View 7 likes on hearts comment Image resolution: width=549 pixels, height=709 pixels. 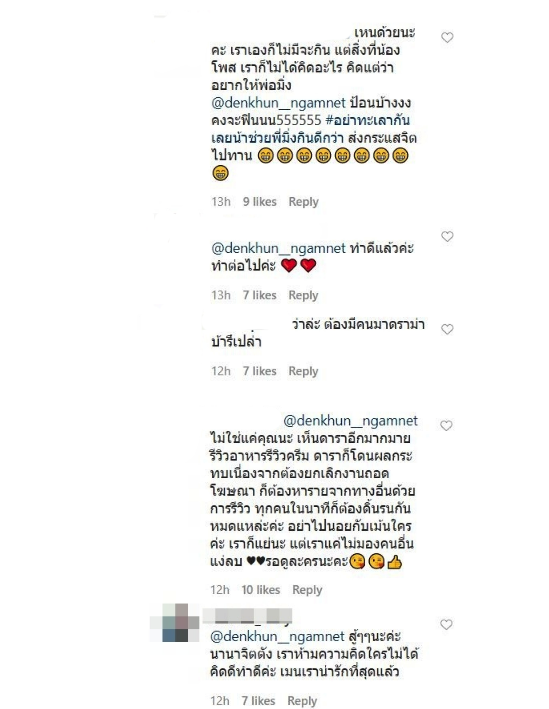pos(260,295)
